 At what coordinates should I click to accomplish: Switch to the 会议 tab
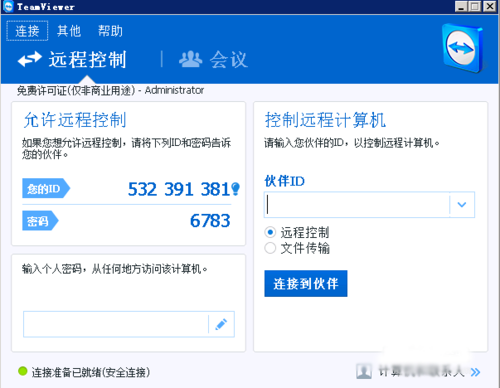click(x=213, y=60)
